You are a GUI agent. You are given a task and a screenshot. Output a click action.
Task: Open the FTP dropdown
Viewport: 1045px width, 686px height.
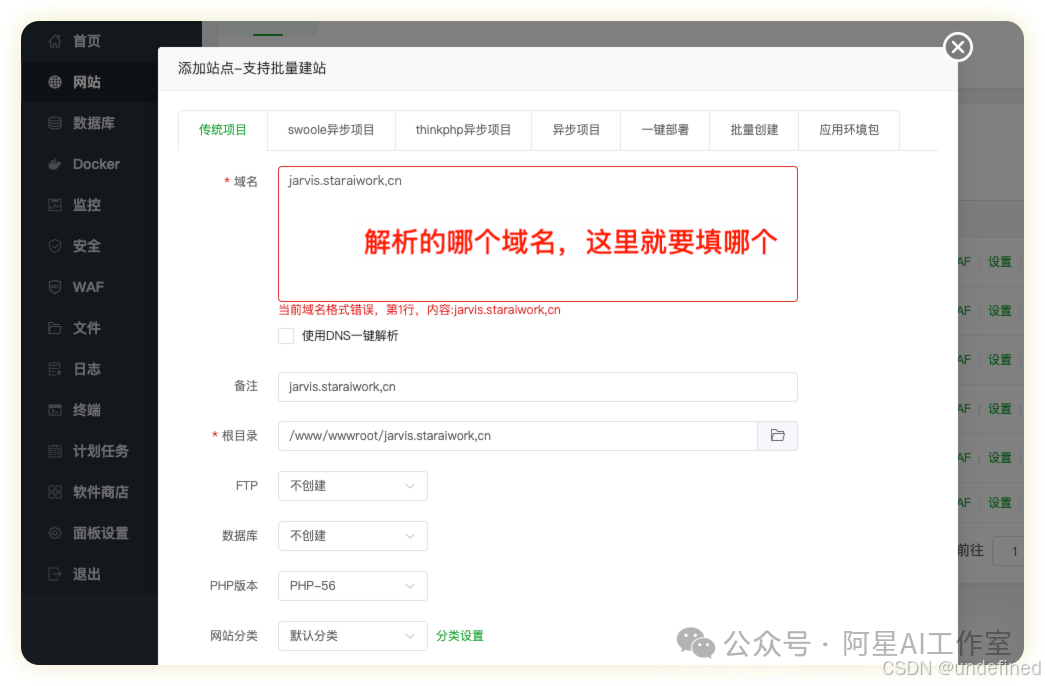(x=353, y=486)
